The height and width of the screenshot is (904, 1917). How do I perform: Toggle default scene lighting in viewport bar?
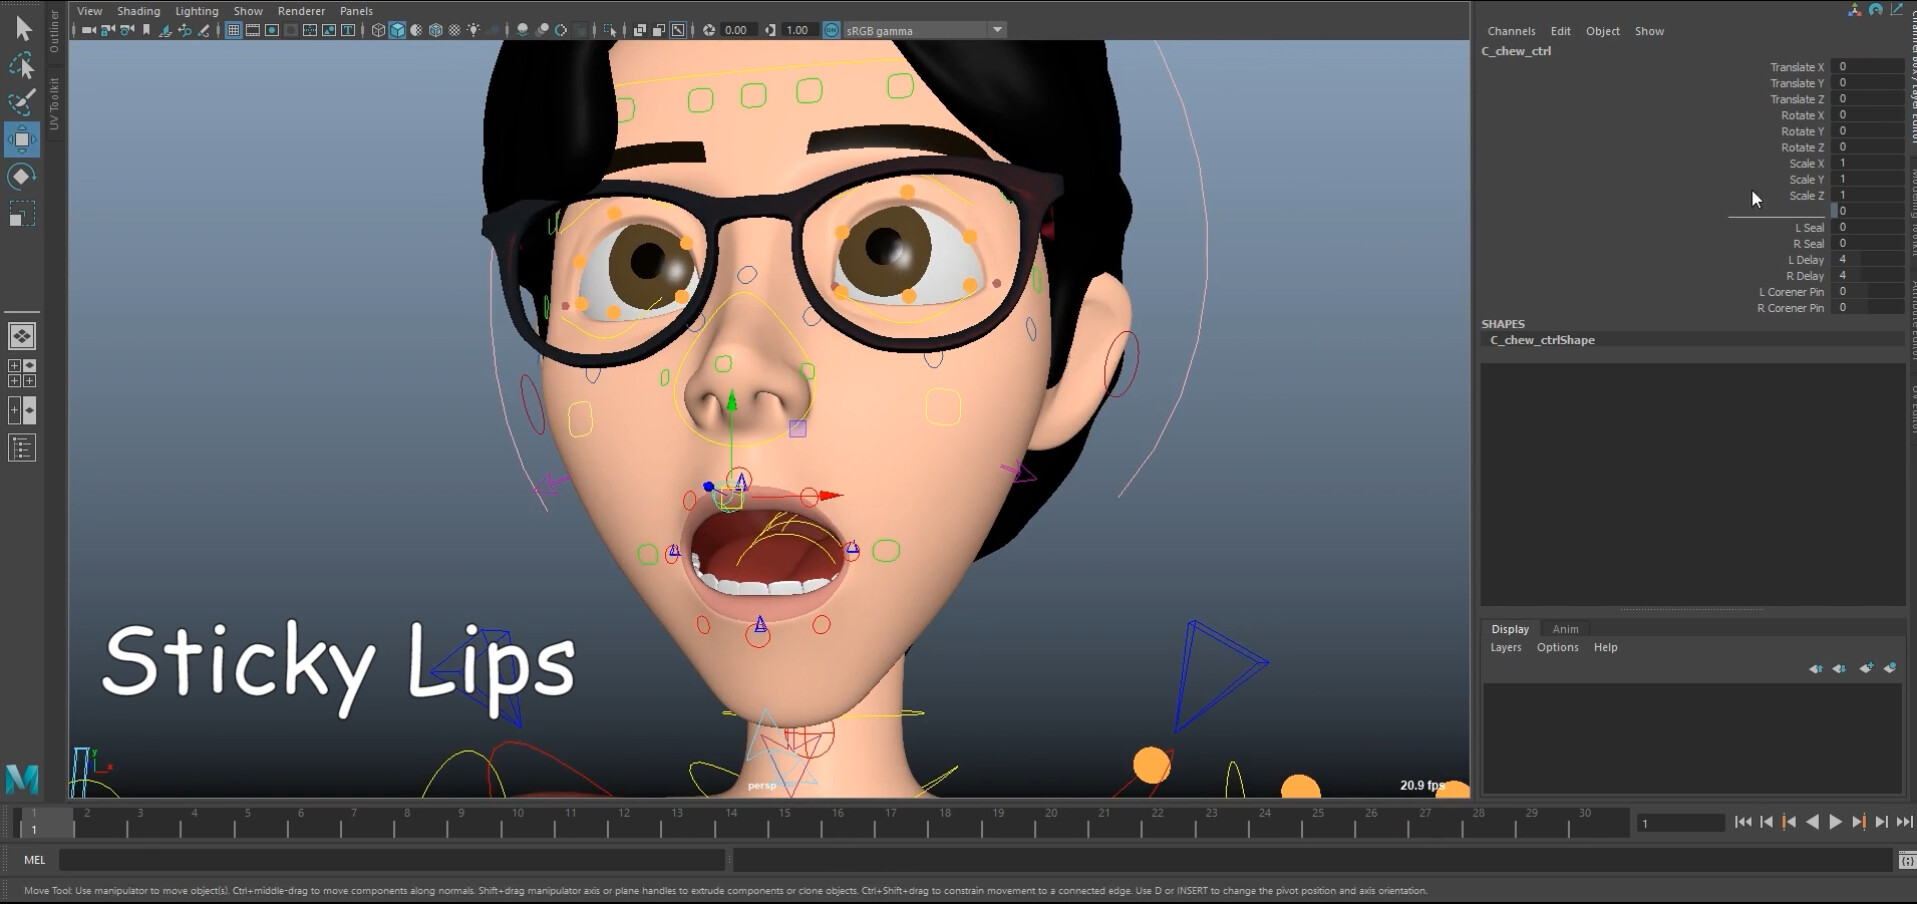[474, 30]
